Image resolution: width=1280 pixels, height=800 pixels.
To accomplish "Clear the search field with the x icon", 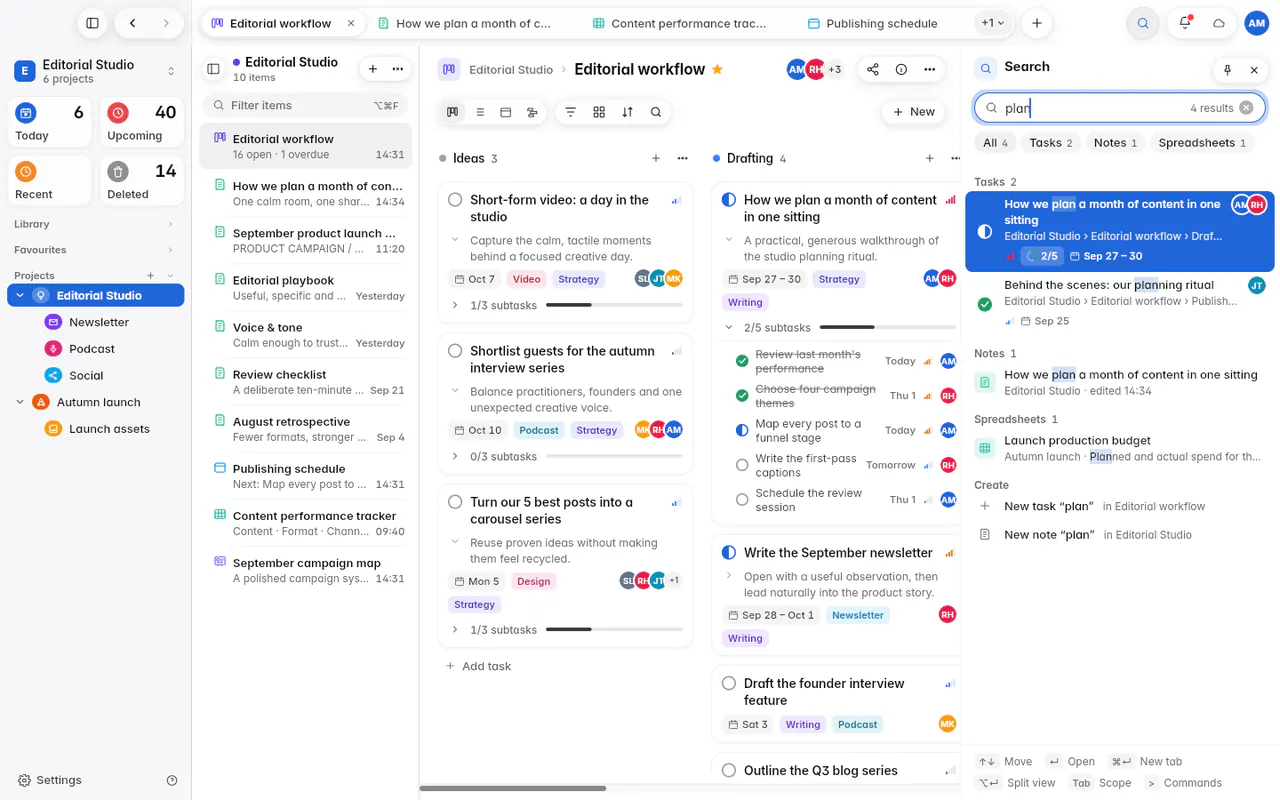I will (1246, 108).
